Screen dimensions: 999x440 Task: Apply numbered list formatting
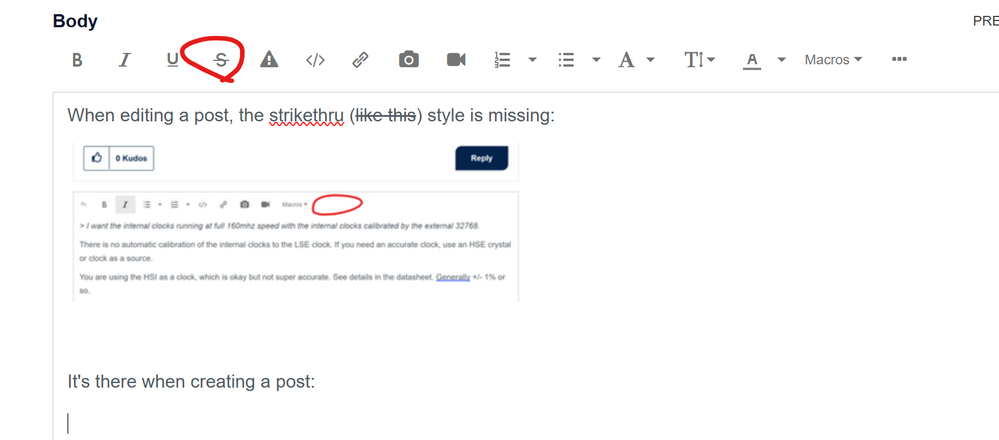click(x=503, y=60)
